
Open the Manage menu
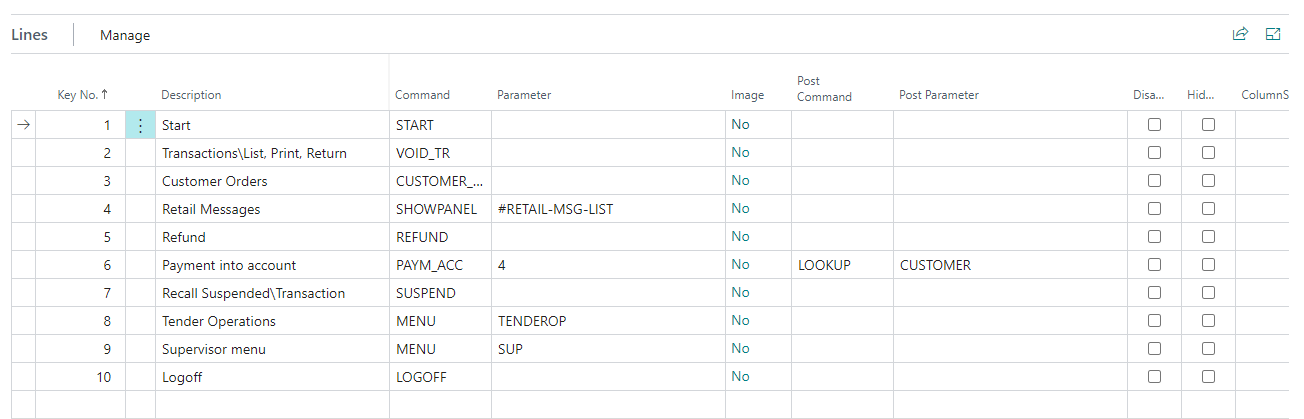click(125, 35)
